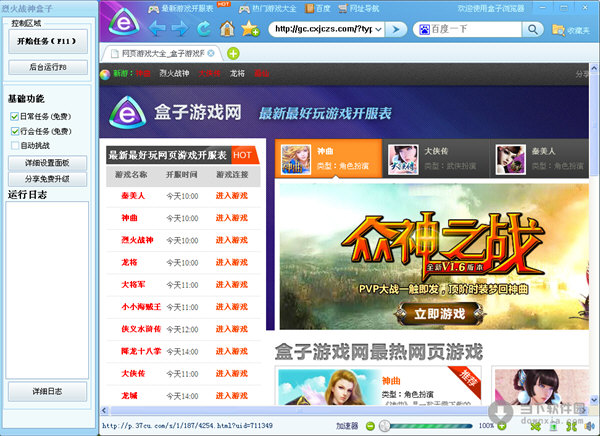Decrease accelerator speed with green minus
The image size is (600, 436).
370,426
